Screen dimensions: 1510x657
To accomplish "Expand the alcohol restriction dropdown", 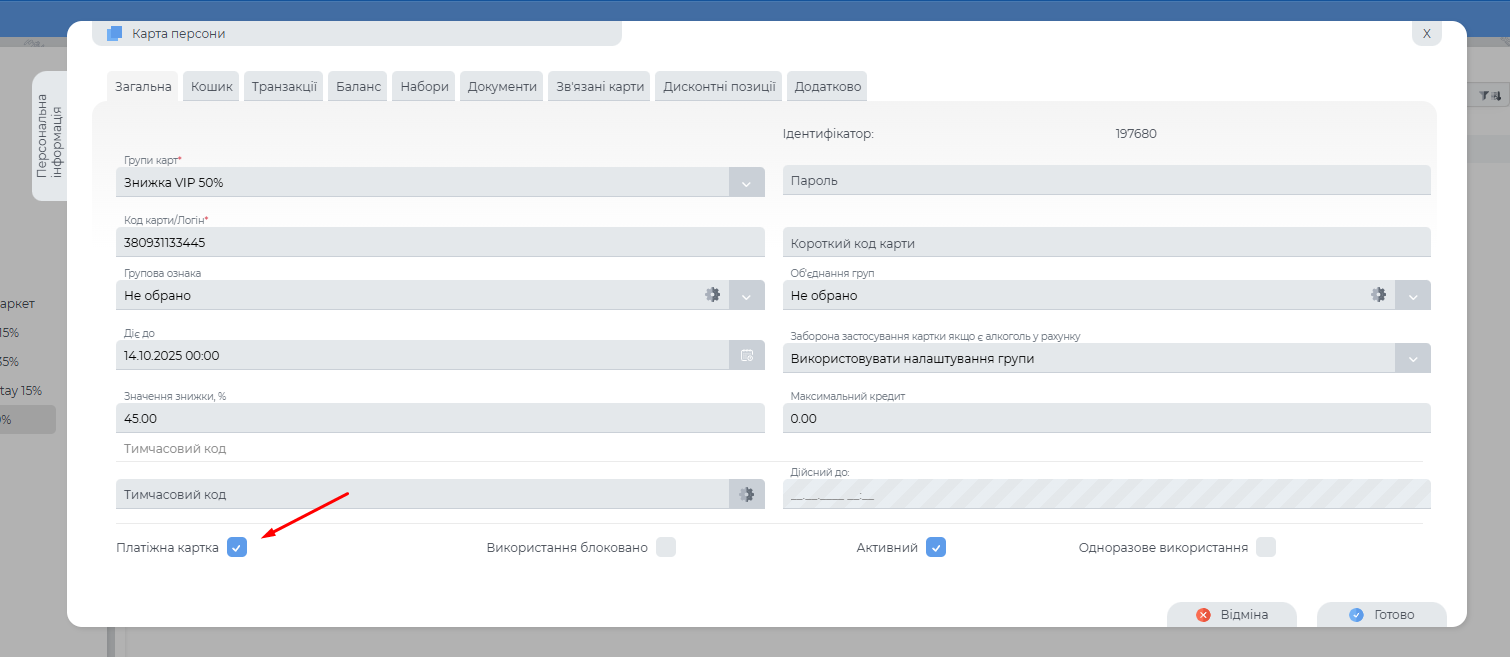I will click(1412, 358).
